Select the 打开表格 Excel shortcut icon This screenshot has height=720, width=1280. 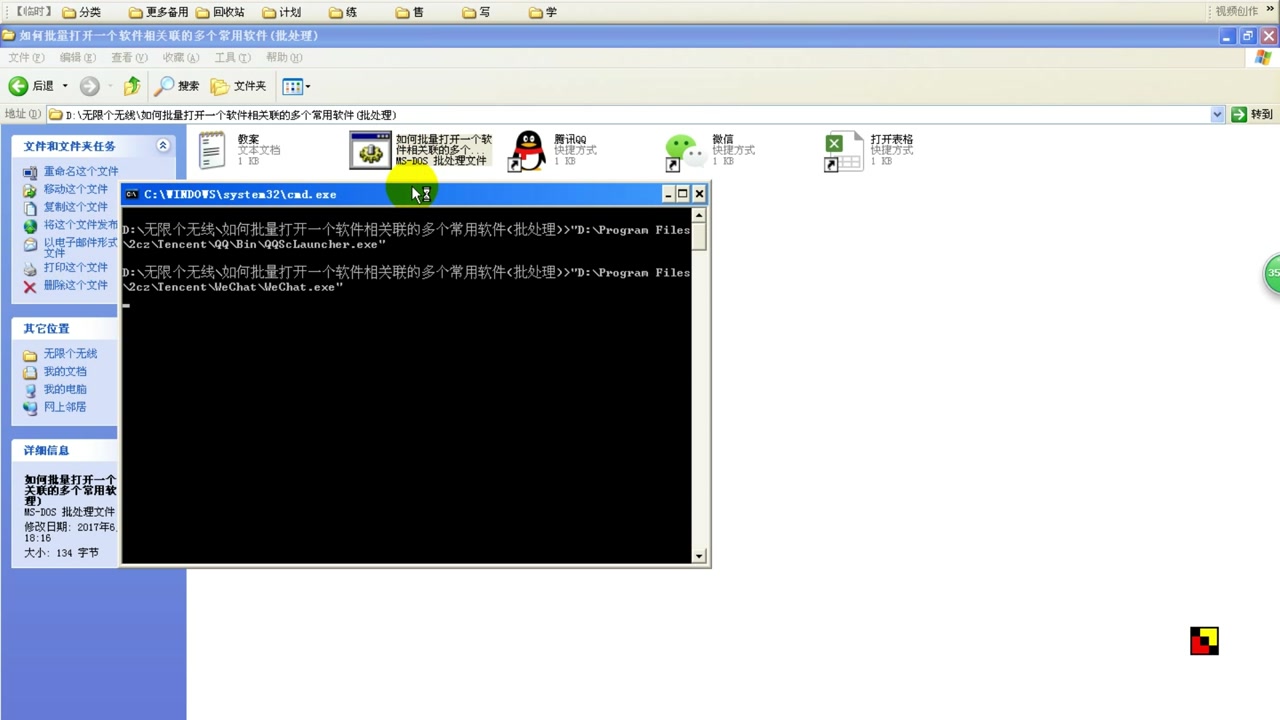pyautogui.click(x=842, y=151)
